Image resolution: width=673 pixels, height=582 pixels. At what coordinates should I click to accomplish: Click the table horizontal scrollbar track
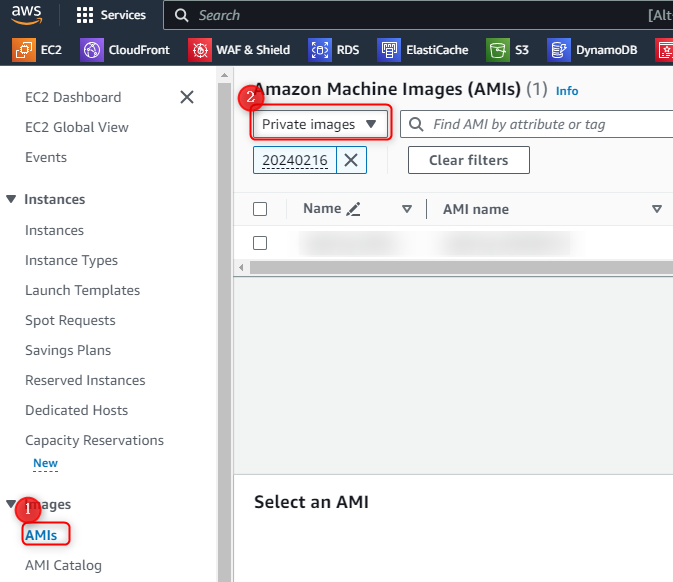pos(461,267)
